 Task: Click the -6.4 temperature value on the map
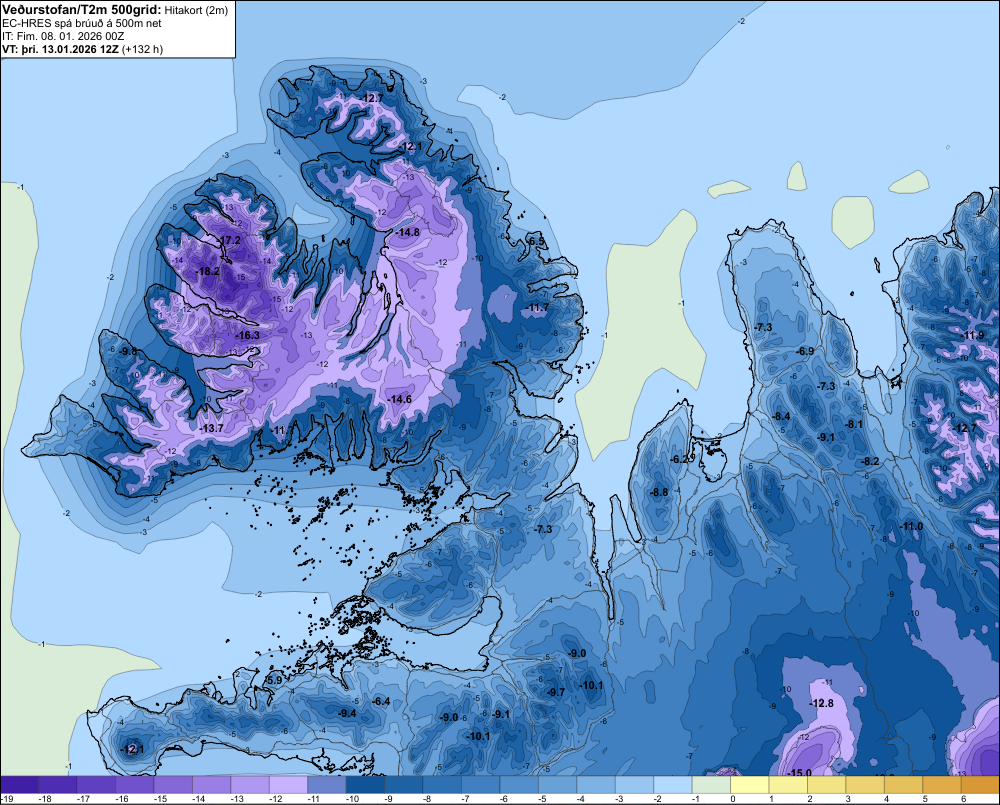point(381,702)
